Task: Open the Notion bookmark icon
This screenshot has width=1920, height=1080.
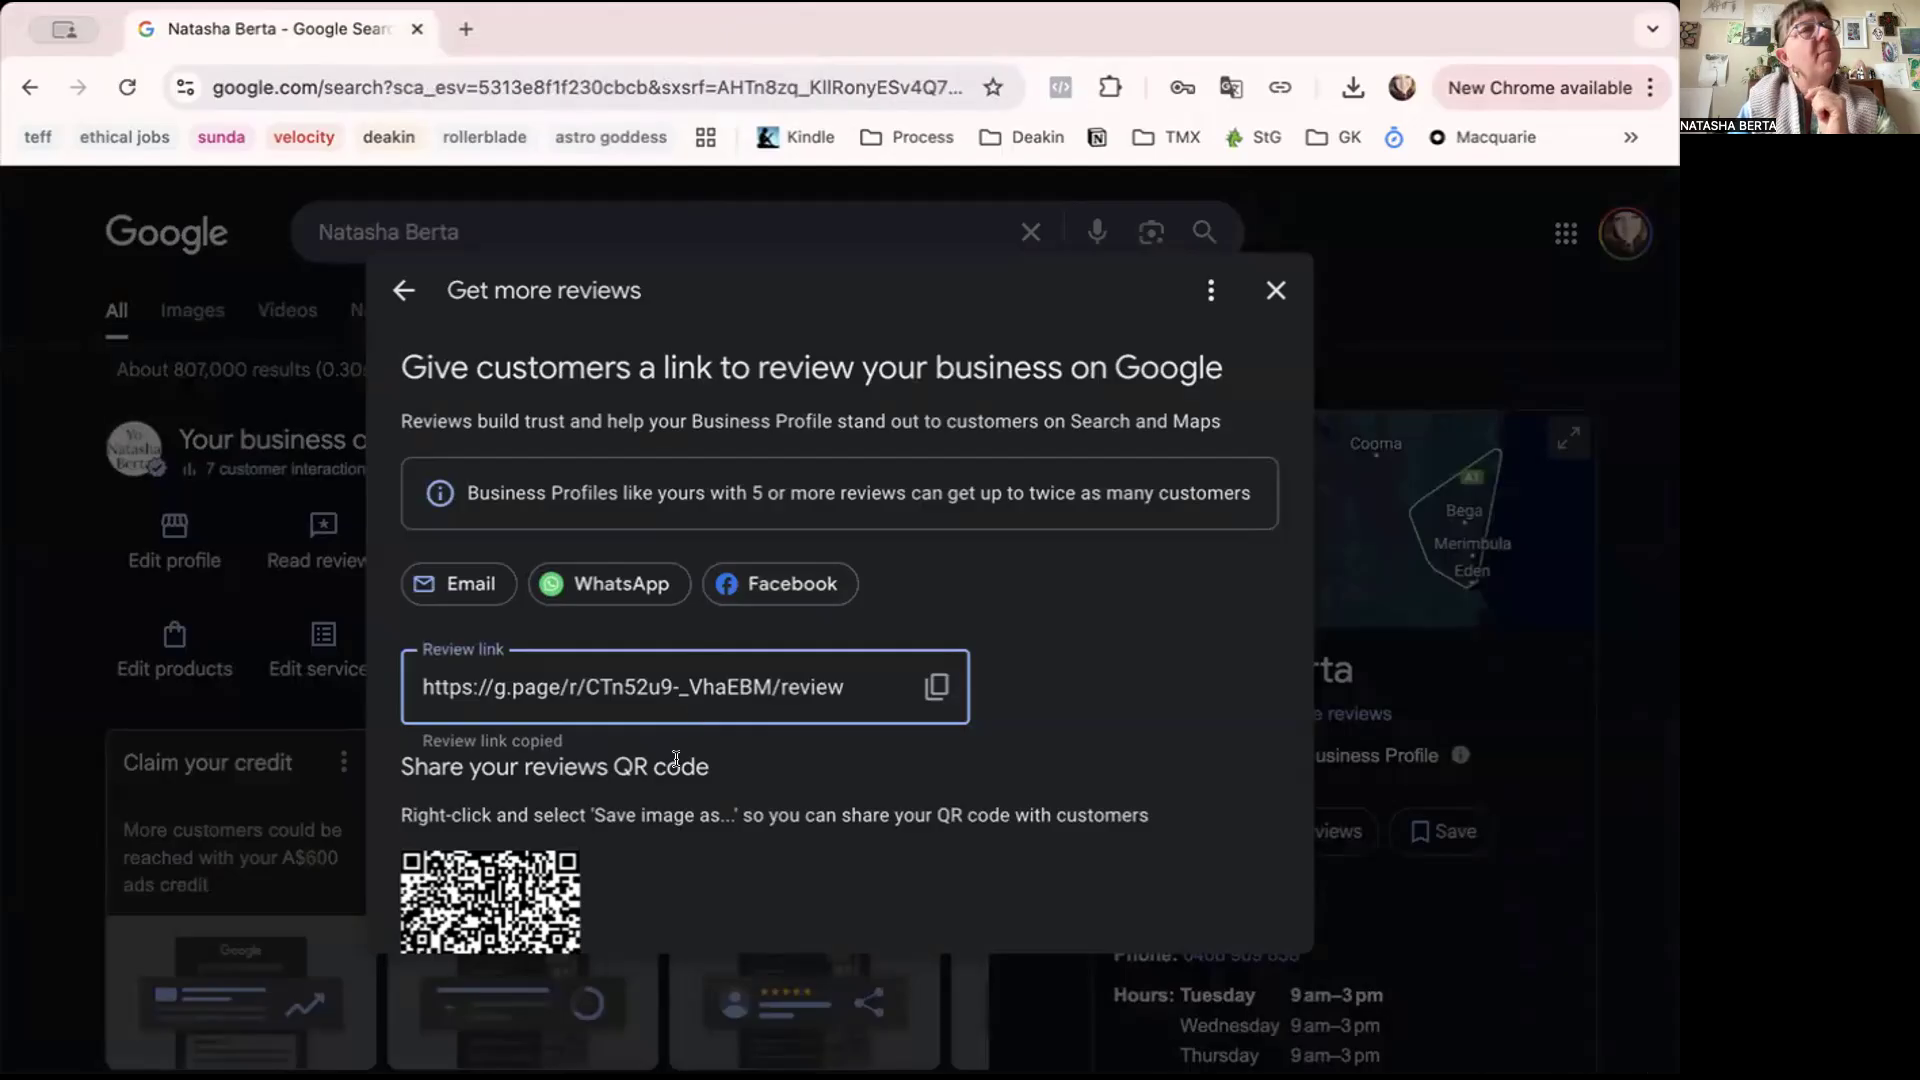Action: point(1097,137)
